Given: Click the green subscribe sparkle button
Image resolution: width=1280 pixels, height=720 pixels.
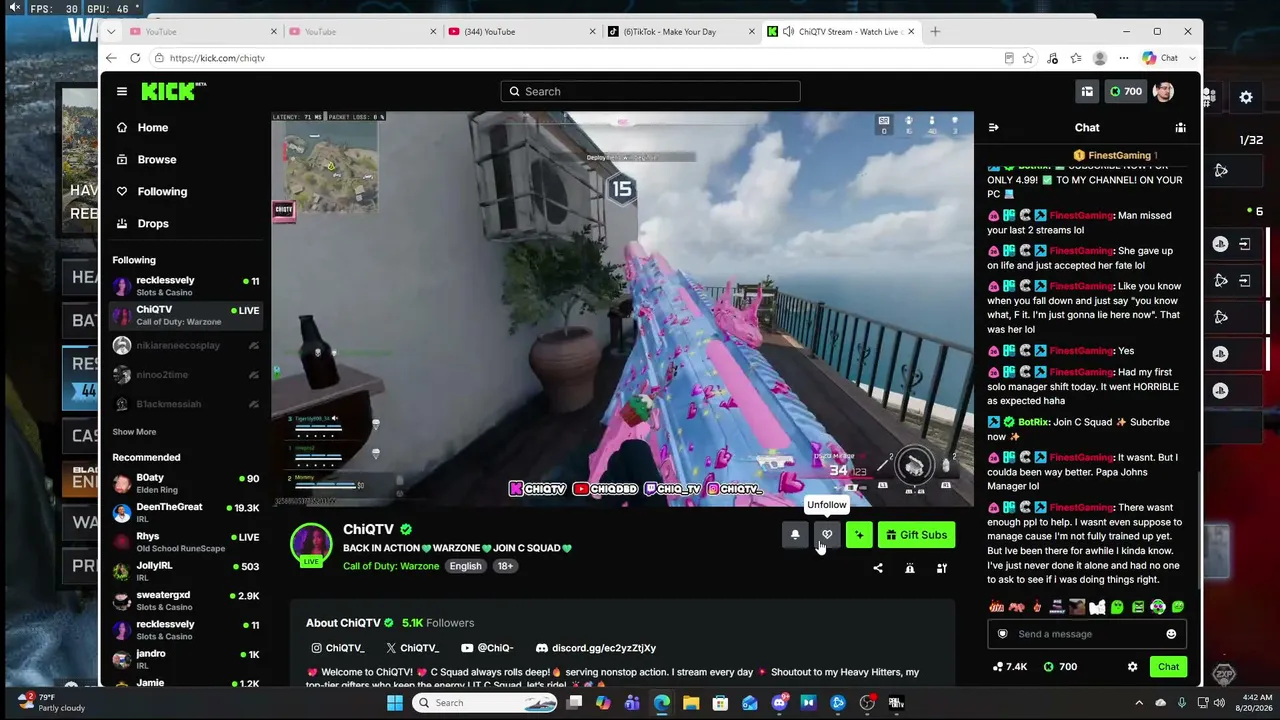Looking at the screenshot, I should 859,535.
